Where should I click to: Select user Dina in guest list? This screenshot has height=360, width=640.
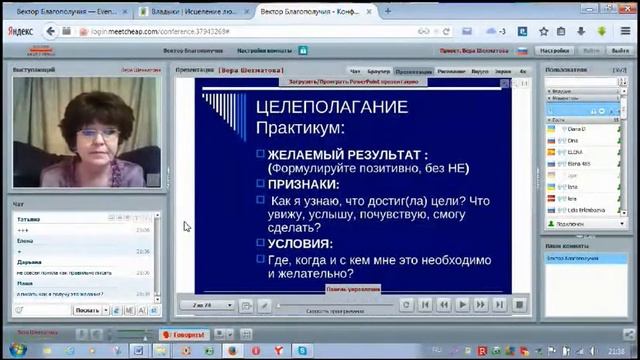tap(573, 140)
